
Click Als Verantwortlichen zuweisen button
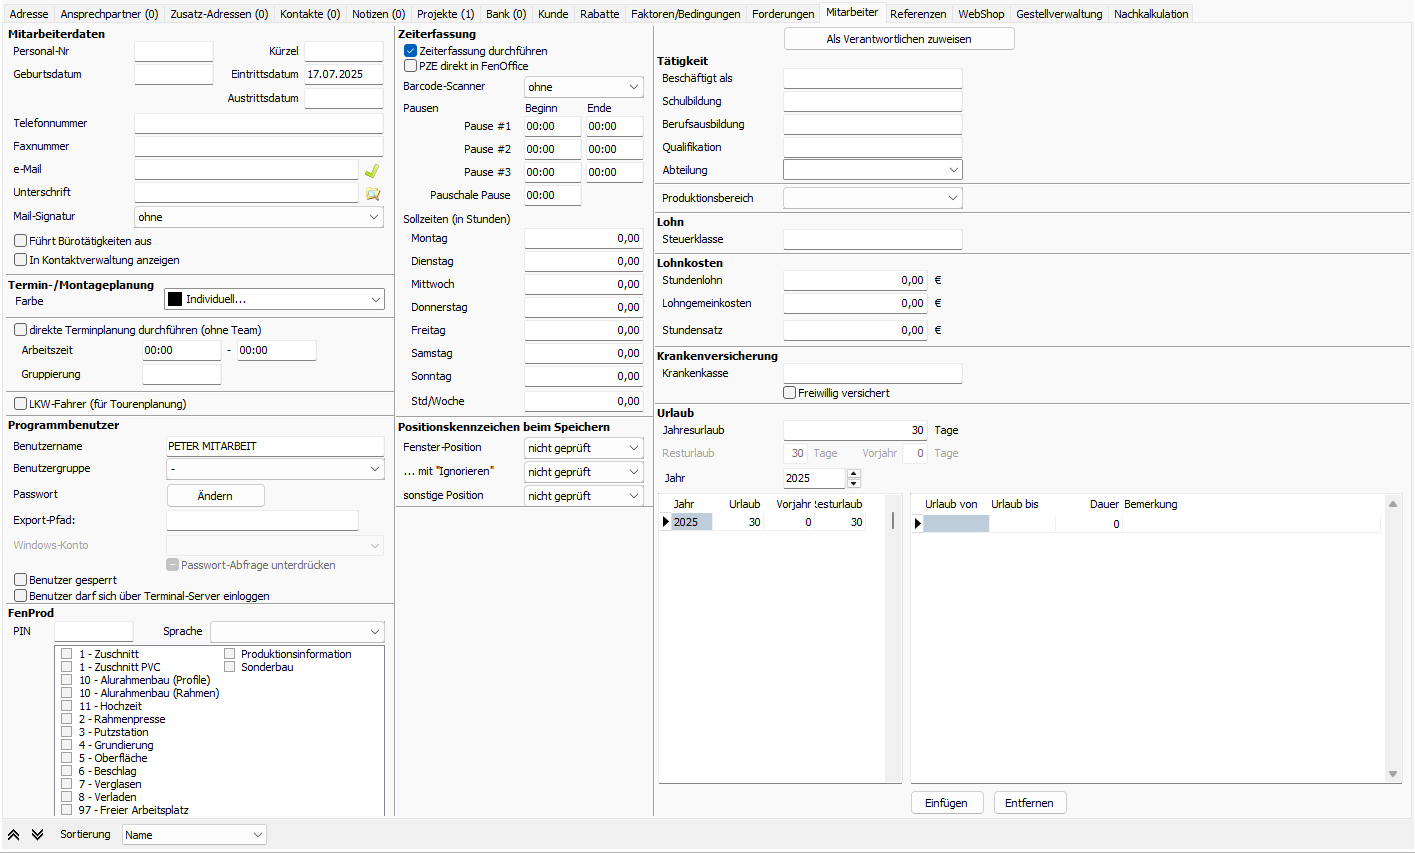coord(898,39)
